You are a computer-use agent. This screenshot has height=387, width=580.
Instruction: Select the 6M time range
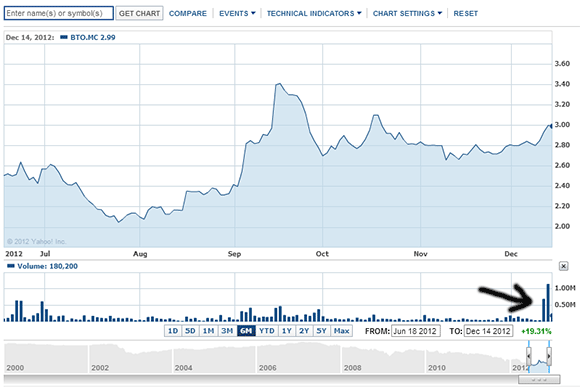click(x=246, y=331)
